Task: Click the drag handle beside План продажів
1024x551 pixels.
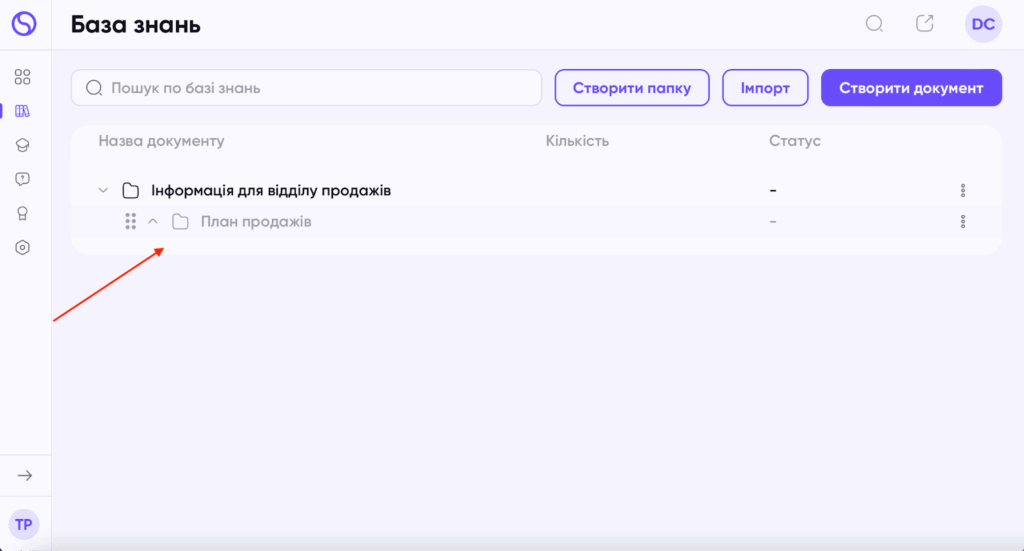Action: tap(131, 222)
